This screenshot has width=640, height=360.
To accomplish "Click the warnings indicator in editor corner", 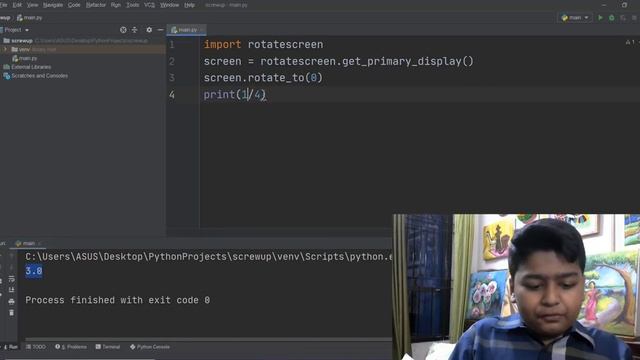I will [x=630, y=42].
